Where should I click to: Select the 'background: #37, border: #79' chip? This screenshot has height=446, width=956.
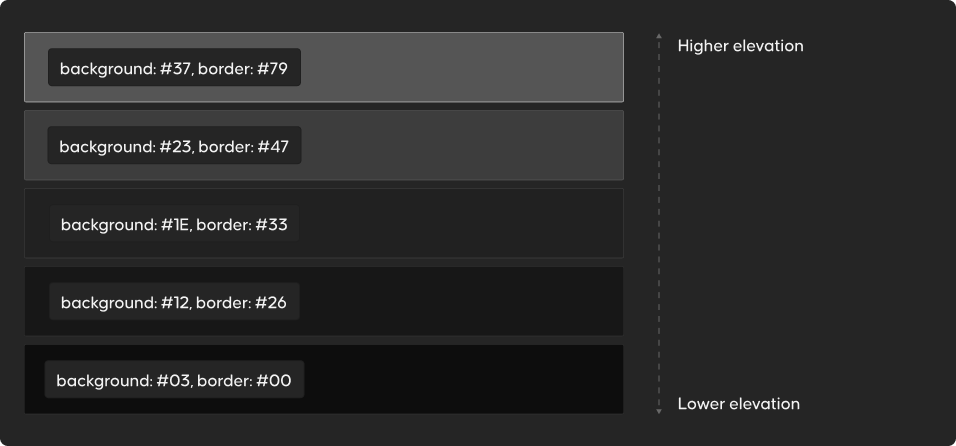(x=174, y=67)
